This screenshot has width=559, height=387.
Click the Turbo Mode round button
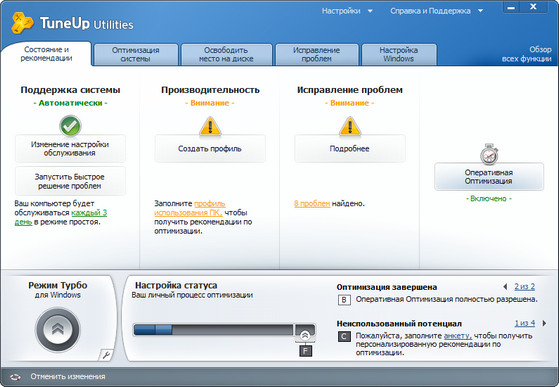point(58,330)
